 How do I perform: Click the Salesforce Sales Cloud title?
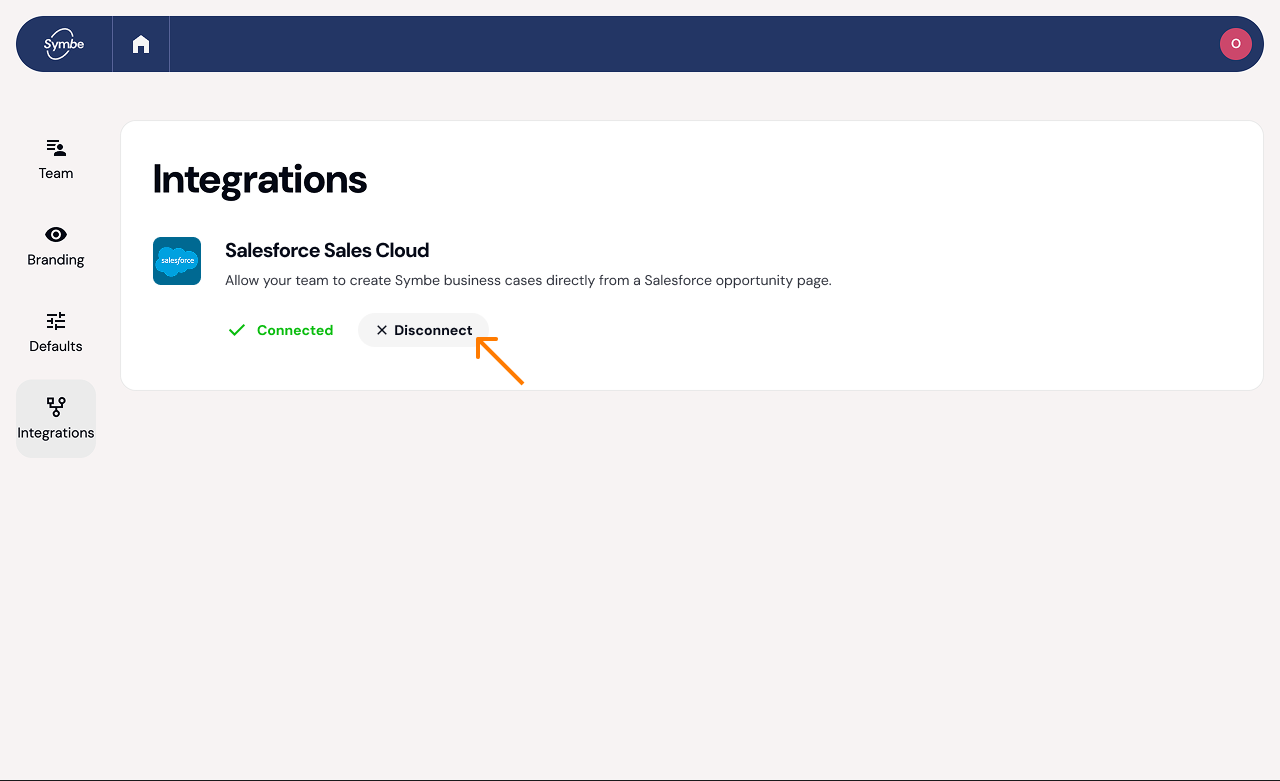327,250
